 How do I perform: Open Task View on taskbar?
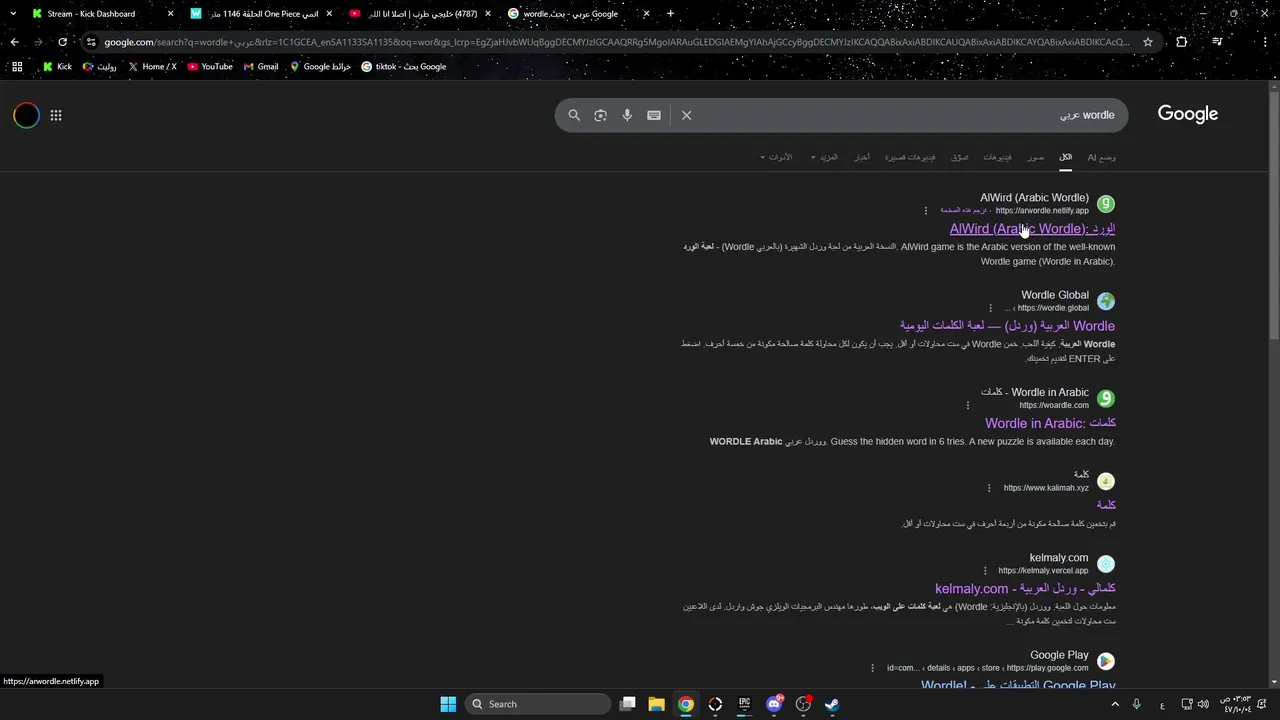[627, 704]
